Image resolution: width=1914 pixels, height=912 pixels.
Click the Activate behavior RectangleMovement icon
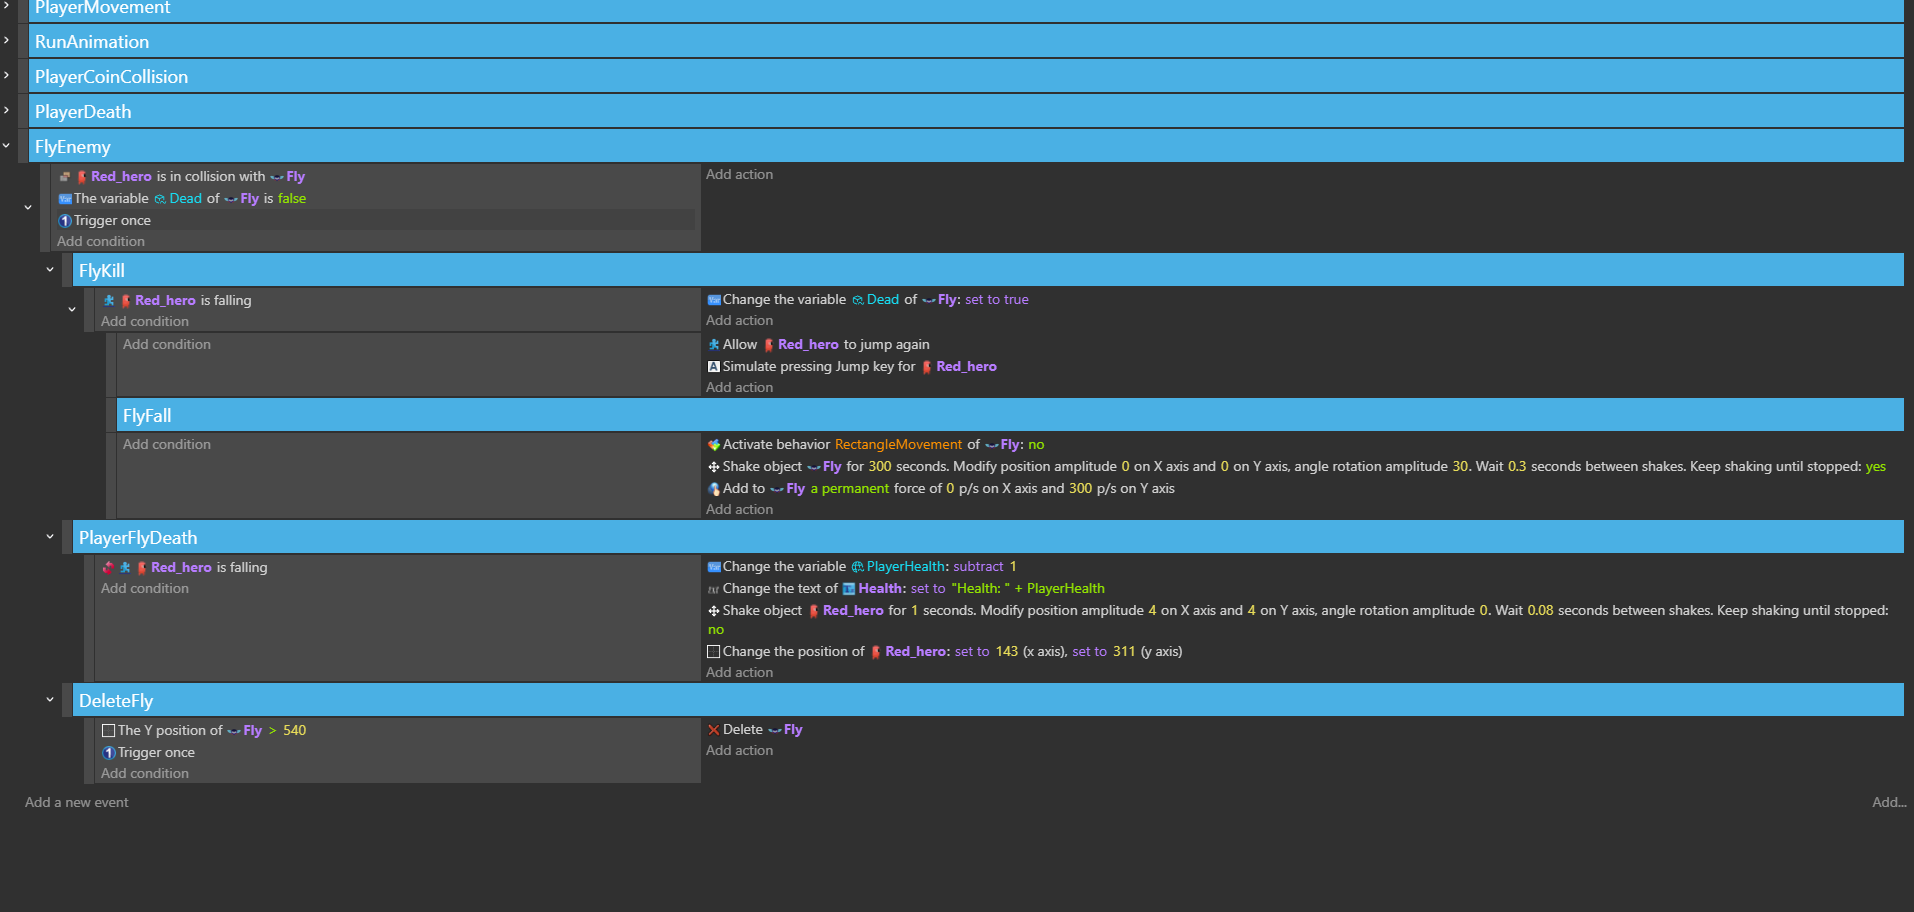tap(714, 445)
